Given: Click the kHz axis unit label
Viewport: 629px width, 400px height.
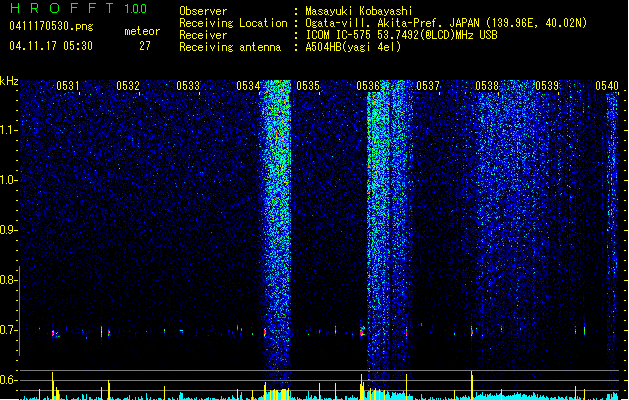Looking at the screenshot, I should (9, 81).
